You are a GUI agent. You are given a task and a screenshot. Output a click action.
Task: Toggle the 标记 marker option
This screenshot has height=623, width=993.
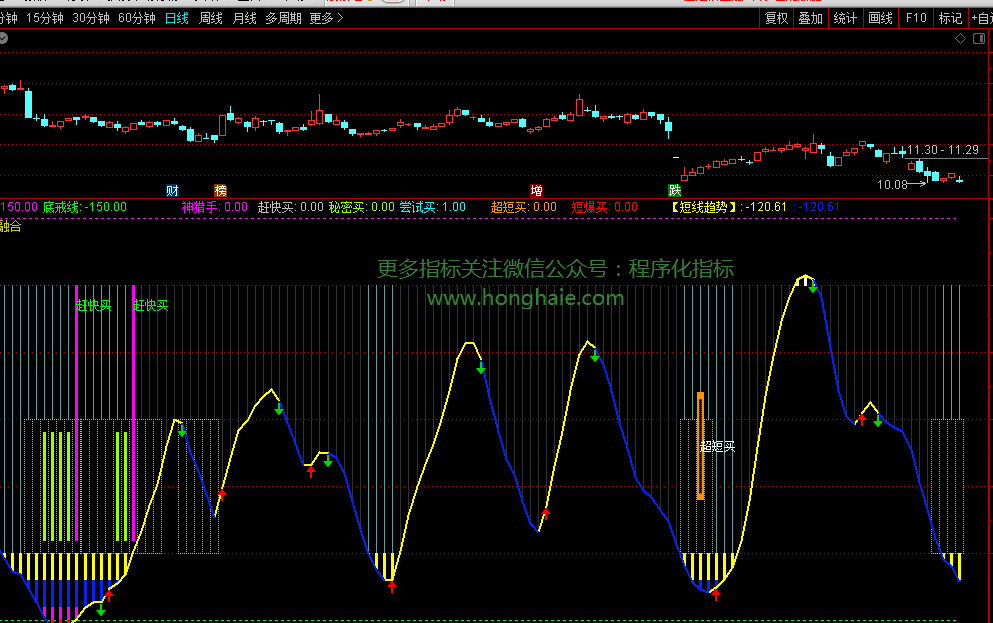(x=949, y=18)
